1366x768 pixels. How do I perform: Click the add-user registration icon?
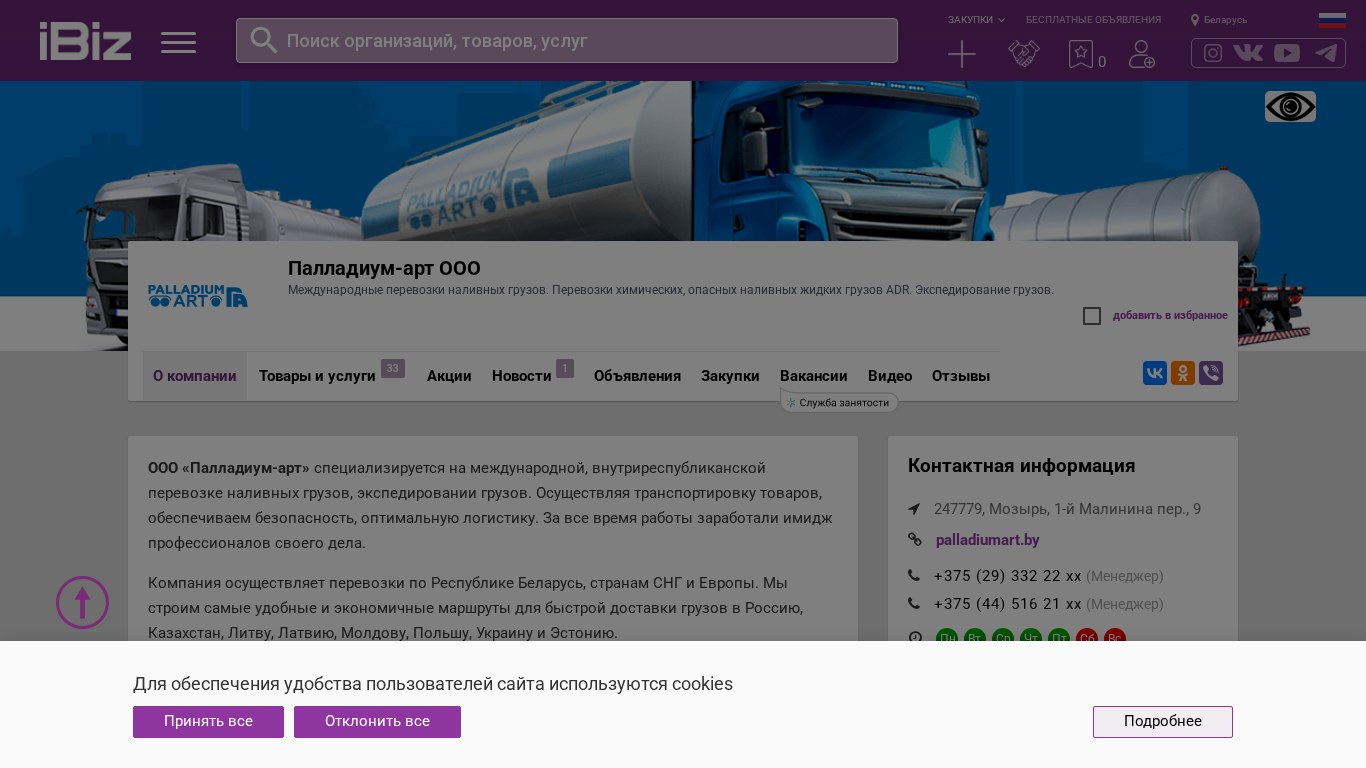pyautogui.click(x=1142, y=54)
